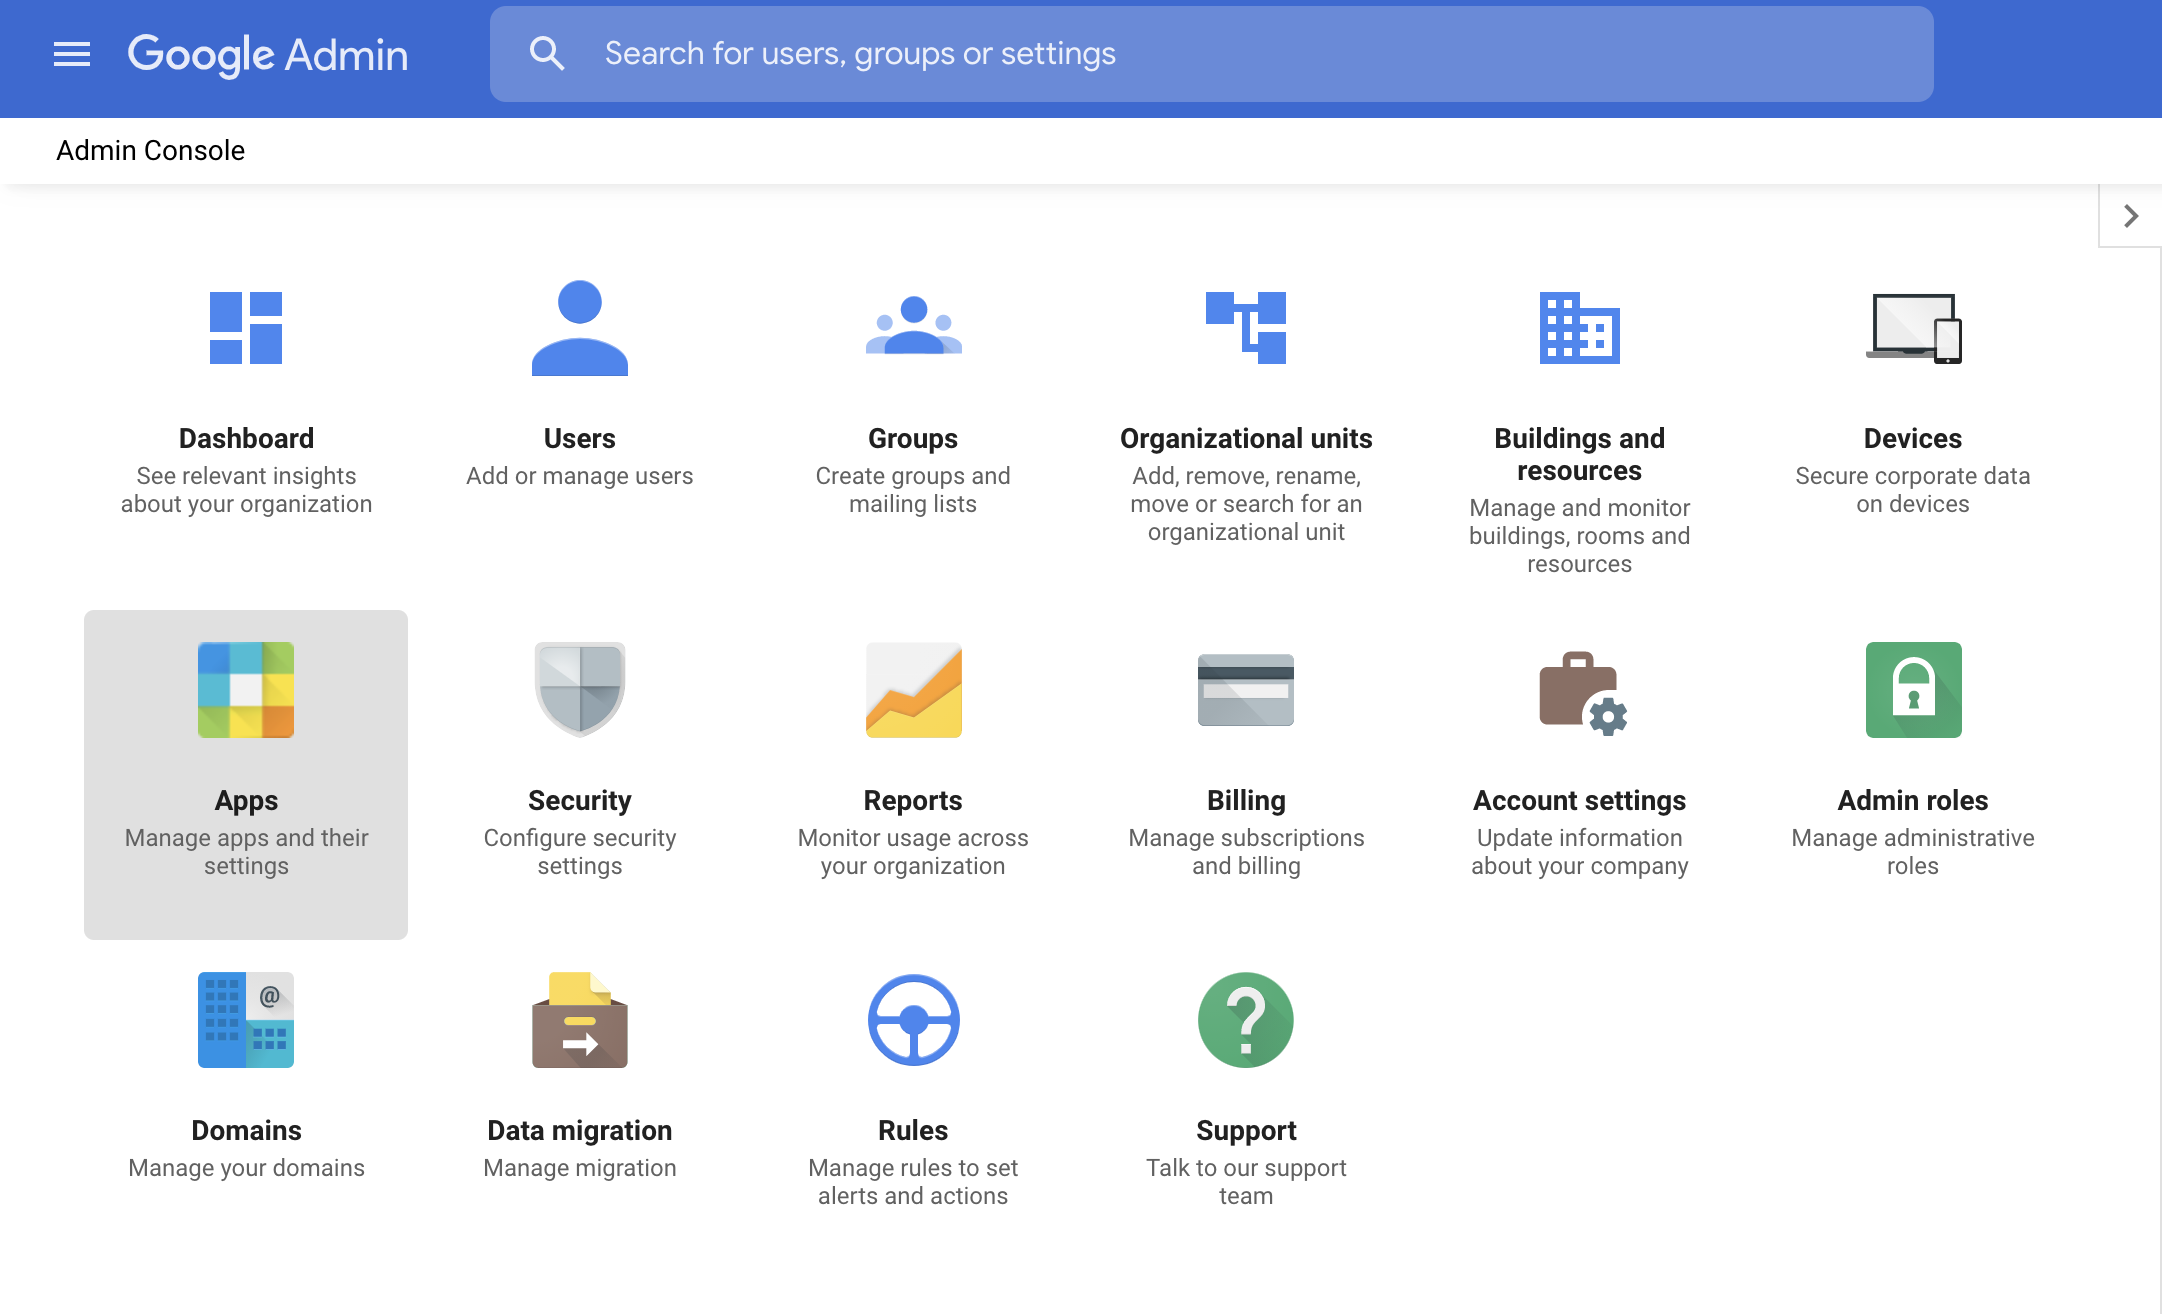Click the Domains title link

click(246, 1131)
